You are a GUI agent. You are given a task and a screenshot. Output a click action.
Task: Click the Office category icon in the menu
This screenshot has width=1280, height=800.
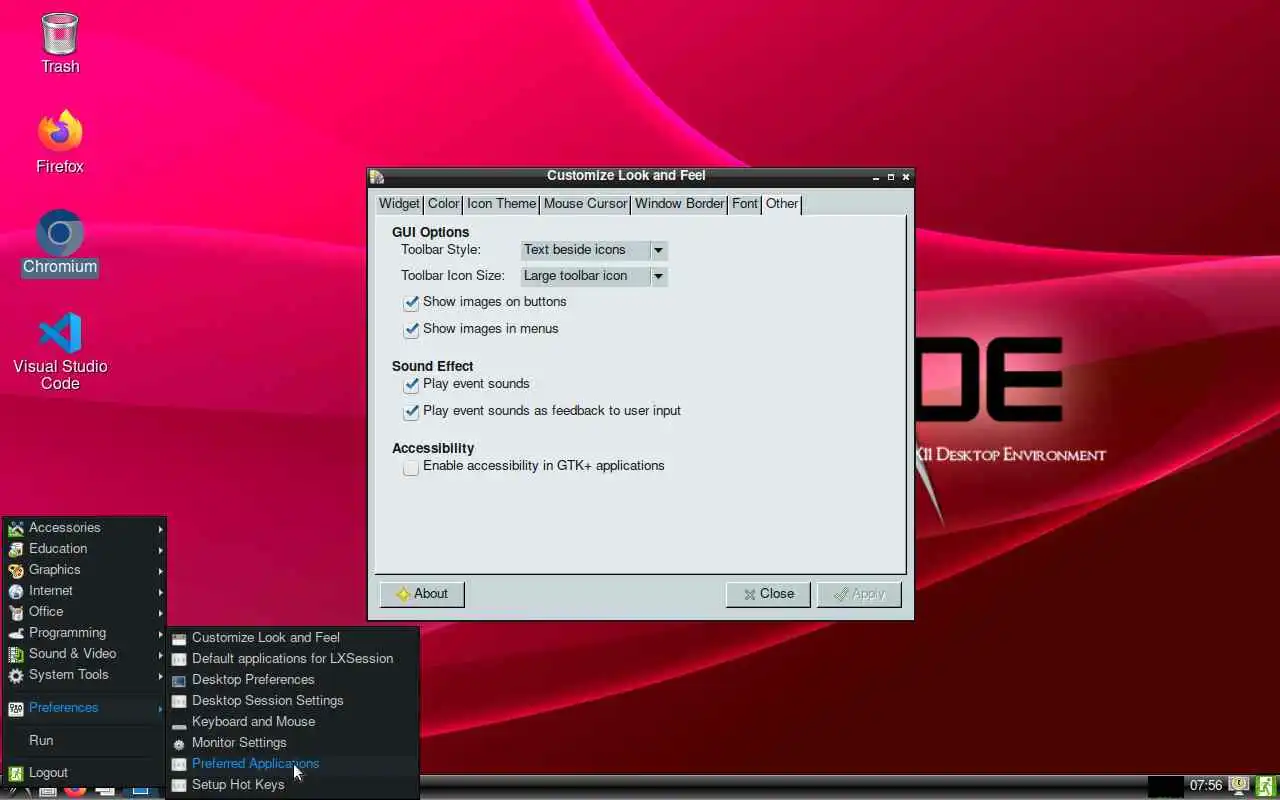tap(15, 612)
